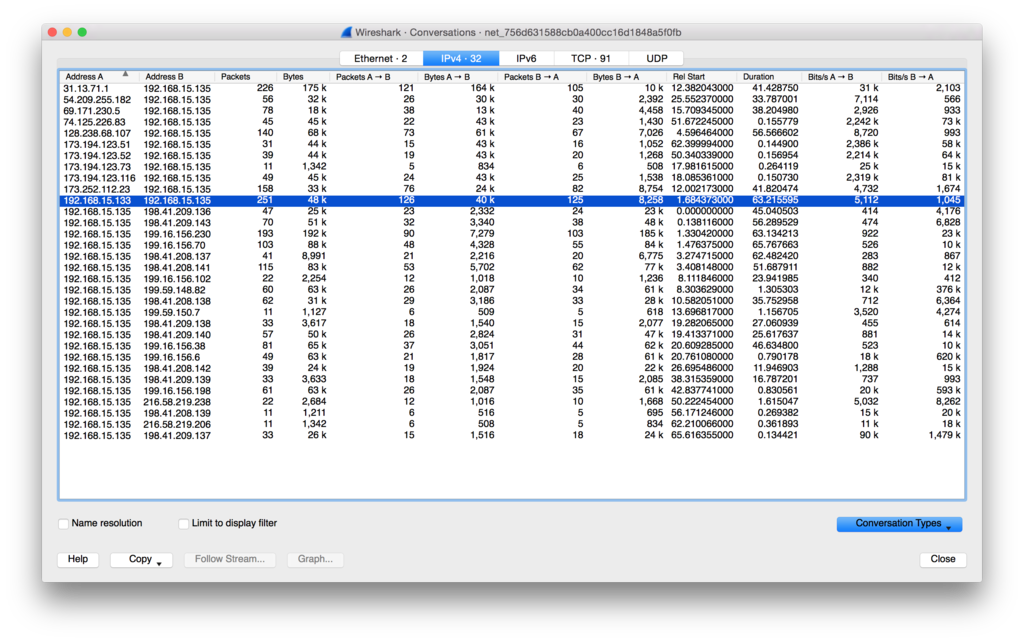This screenshot has height=642, width=1024.
Task: Sort by Packets B → A column header
Action: tap(543, 76)
